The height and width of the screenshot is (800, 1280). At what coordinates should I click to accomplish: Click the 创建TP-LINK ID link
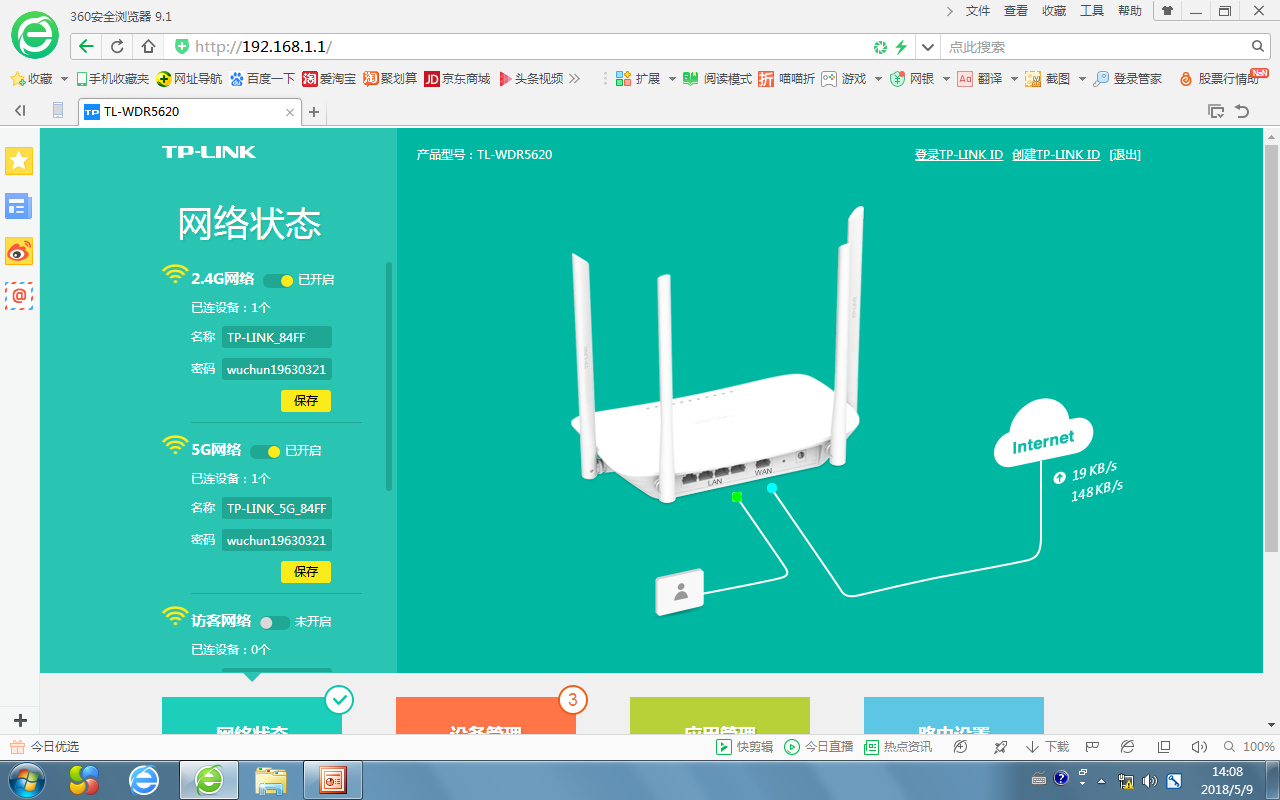[x=1056, y=155]
